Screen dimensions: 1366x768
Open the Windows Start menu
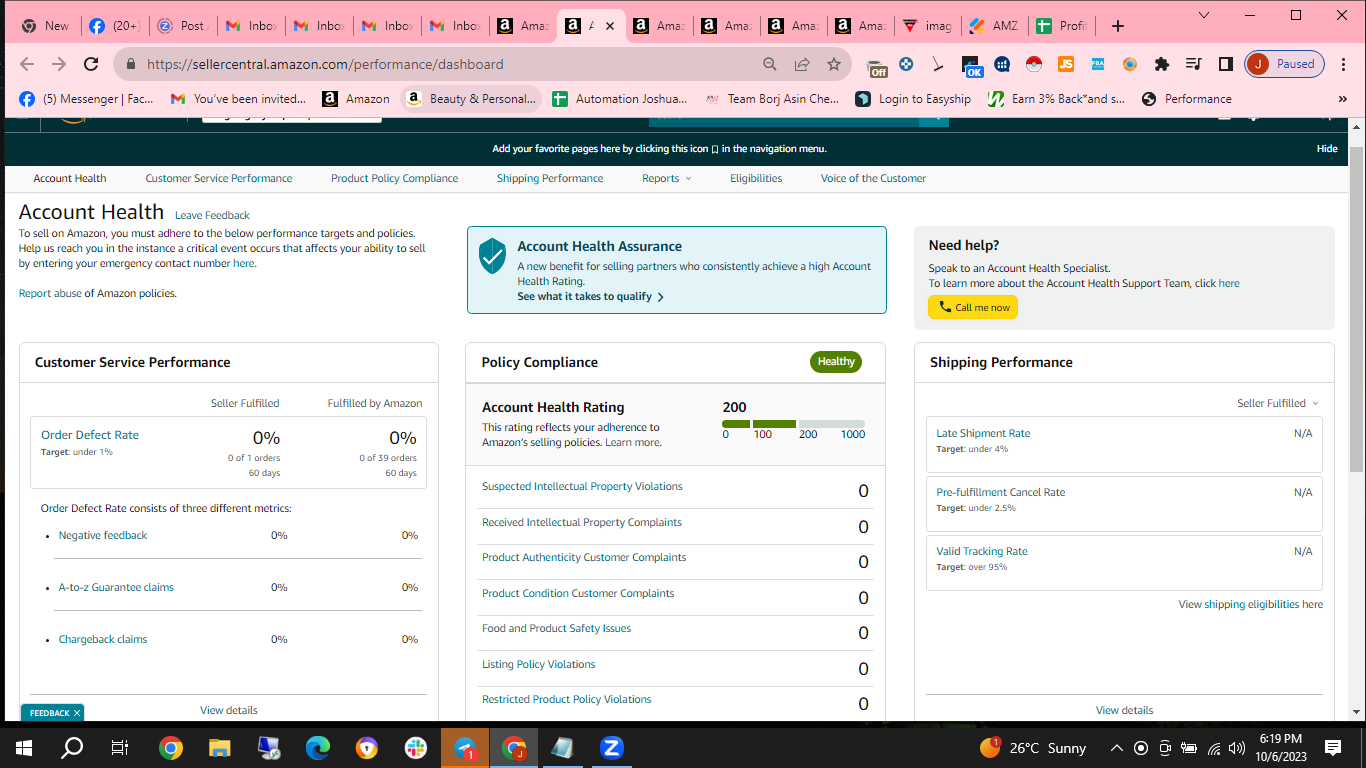pyautogui.click(x=24, y=747)
